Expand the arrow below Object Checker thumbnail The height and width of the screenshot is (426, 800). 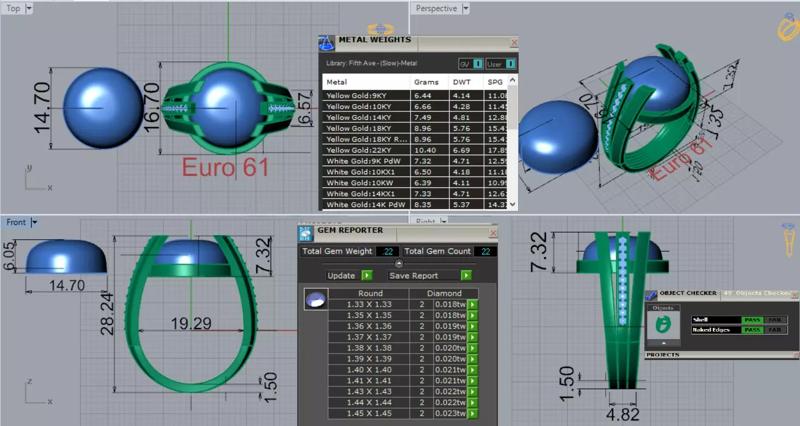coord(663,343)
